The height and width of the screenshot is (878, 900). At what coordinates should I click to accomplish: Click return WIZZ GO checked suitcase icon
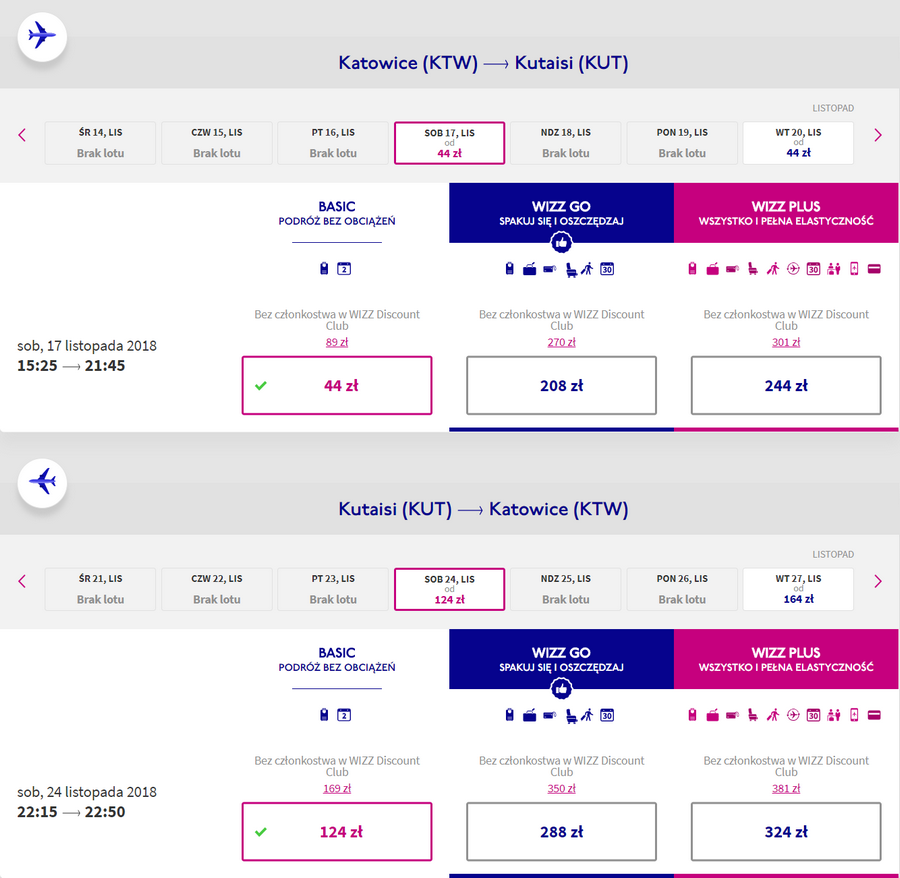point(529,716)
